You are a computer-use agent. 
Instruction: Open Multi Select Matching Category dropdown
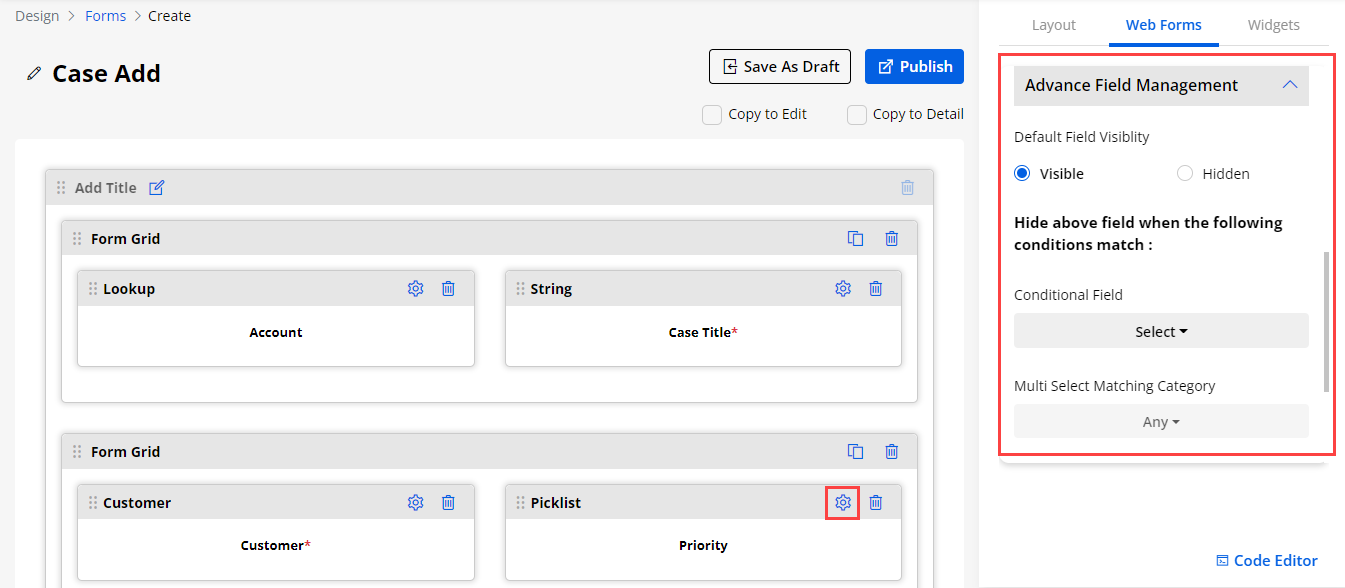click(1160, 422)
